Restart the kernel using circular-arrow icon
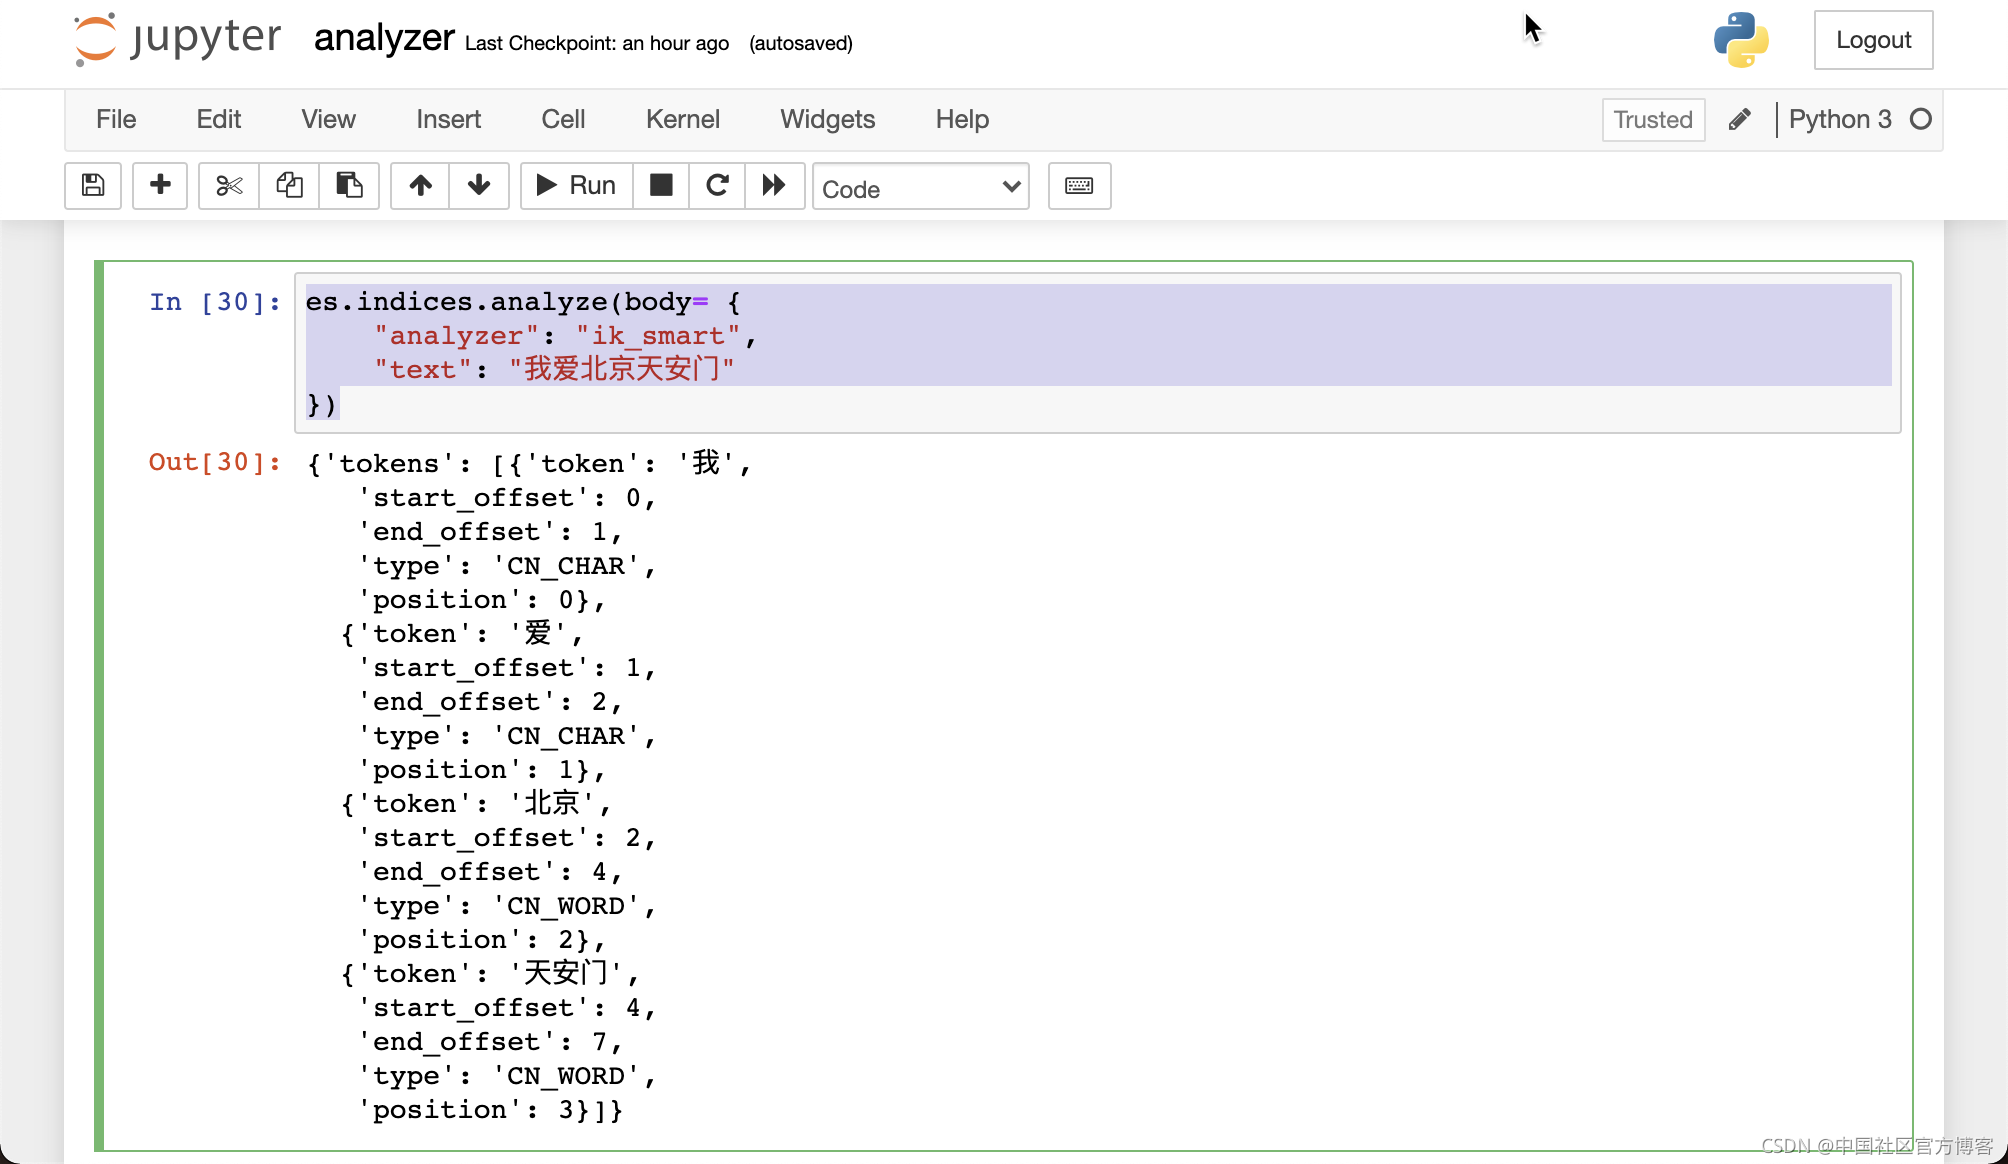The height and width of the screenshot is (1164, 2008). (x=716, y=186)
